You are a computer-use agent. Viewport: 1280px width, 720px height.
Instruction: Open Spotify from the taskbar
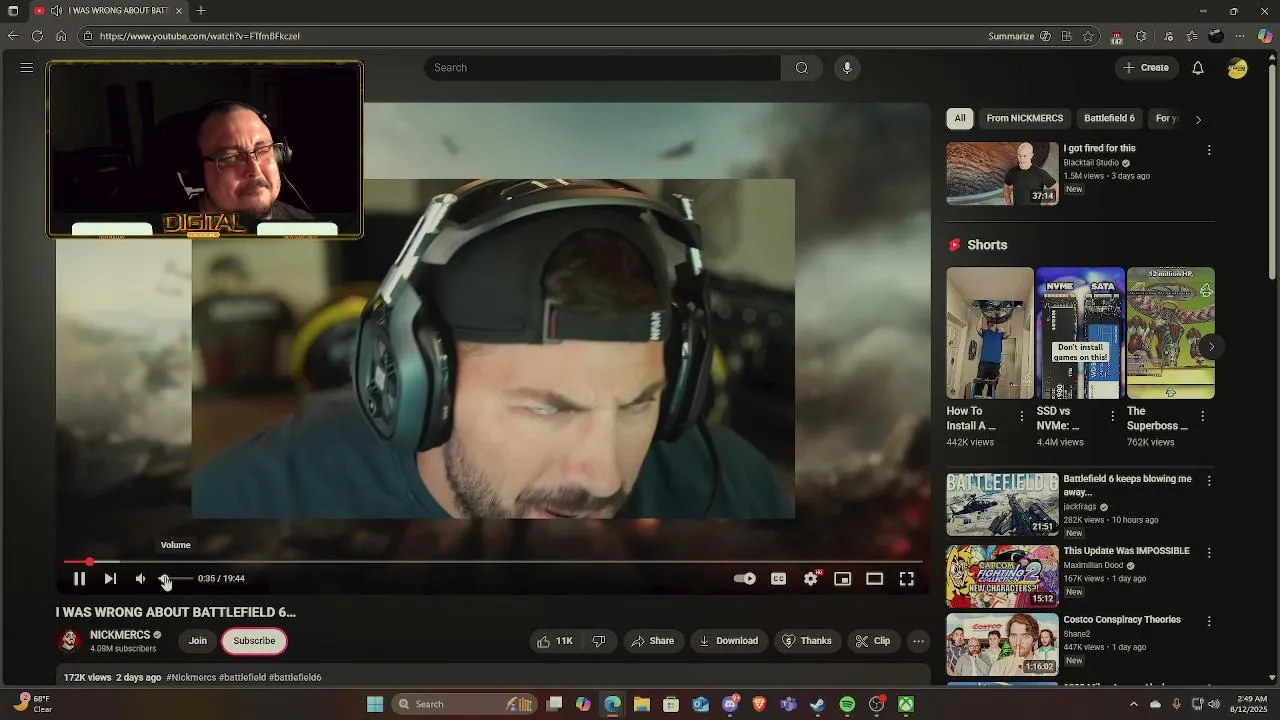pos(847,704)
